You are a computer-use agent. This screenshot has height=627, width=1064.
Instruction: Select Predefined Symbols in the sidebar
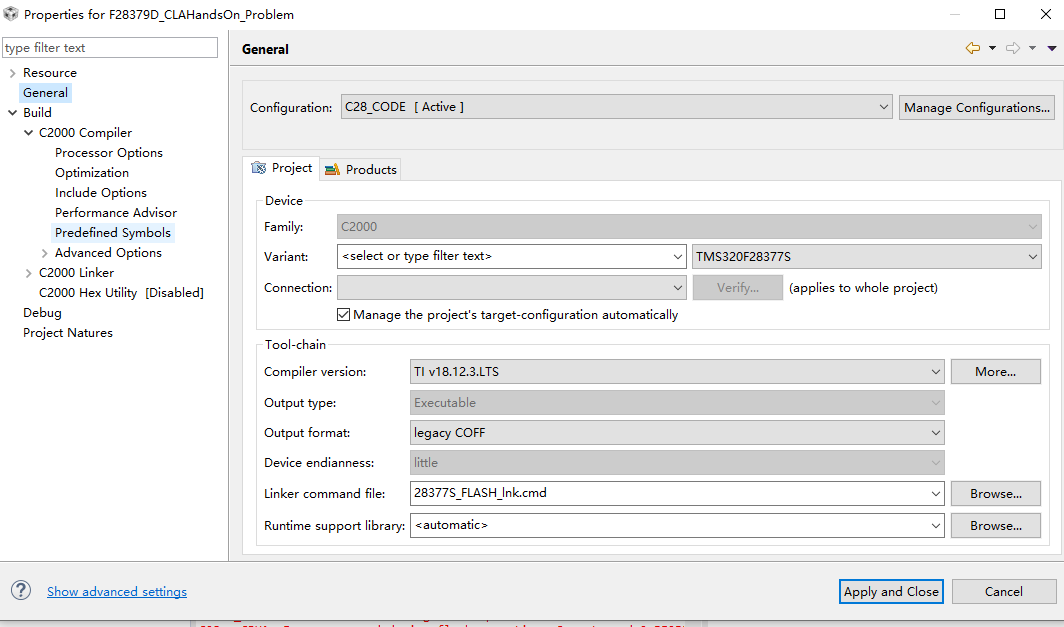113,232
